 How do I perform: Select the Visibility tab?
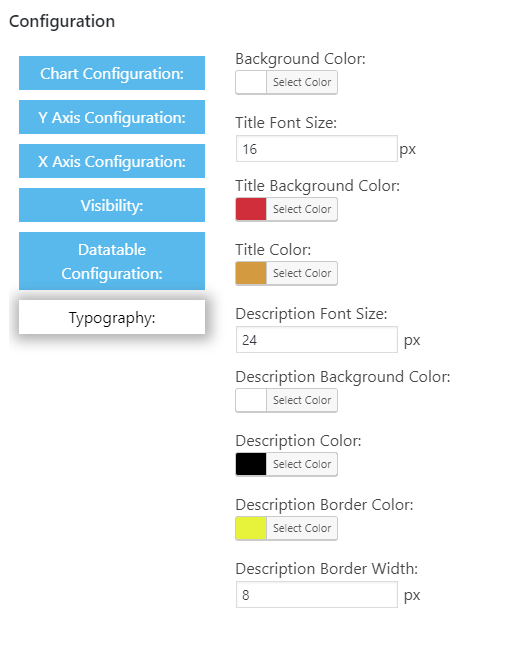[x=112, y=205]
